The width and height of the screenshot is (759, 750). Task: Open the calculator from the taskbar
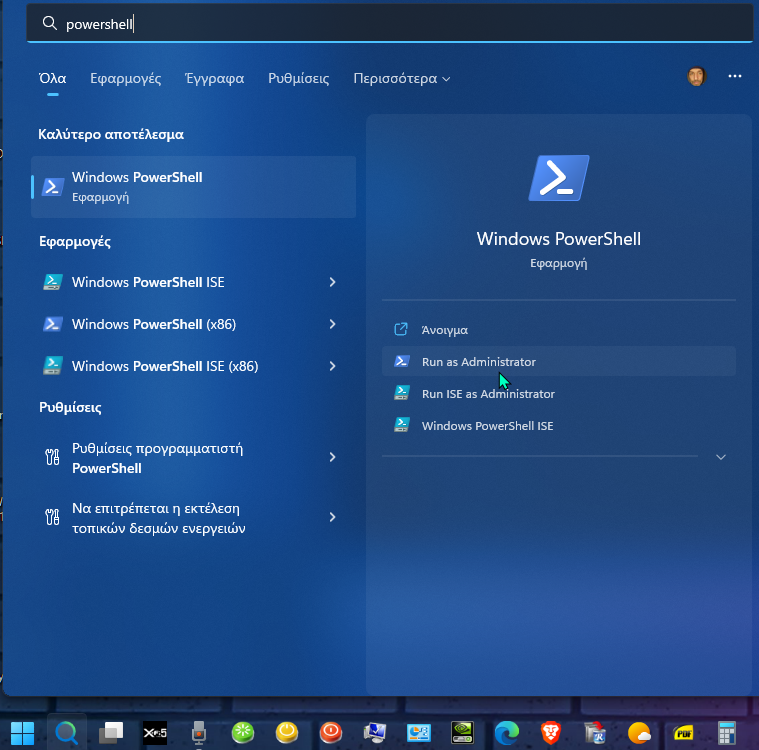pos(727,733)
